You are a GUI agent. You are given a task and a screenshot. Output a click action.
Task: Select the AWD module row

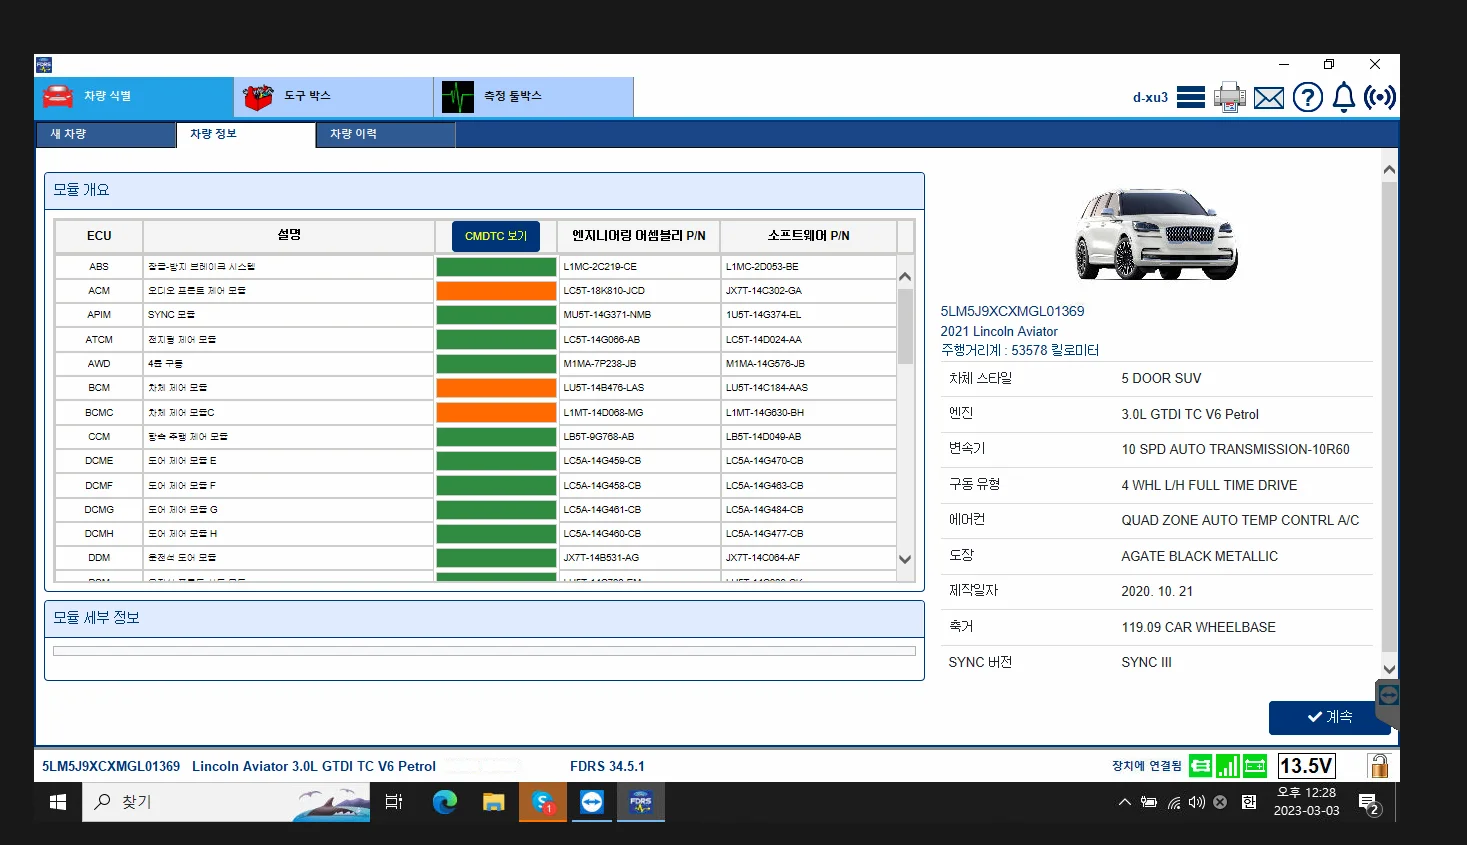coord(476,364)
